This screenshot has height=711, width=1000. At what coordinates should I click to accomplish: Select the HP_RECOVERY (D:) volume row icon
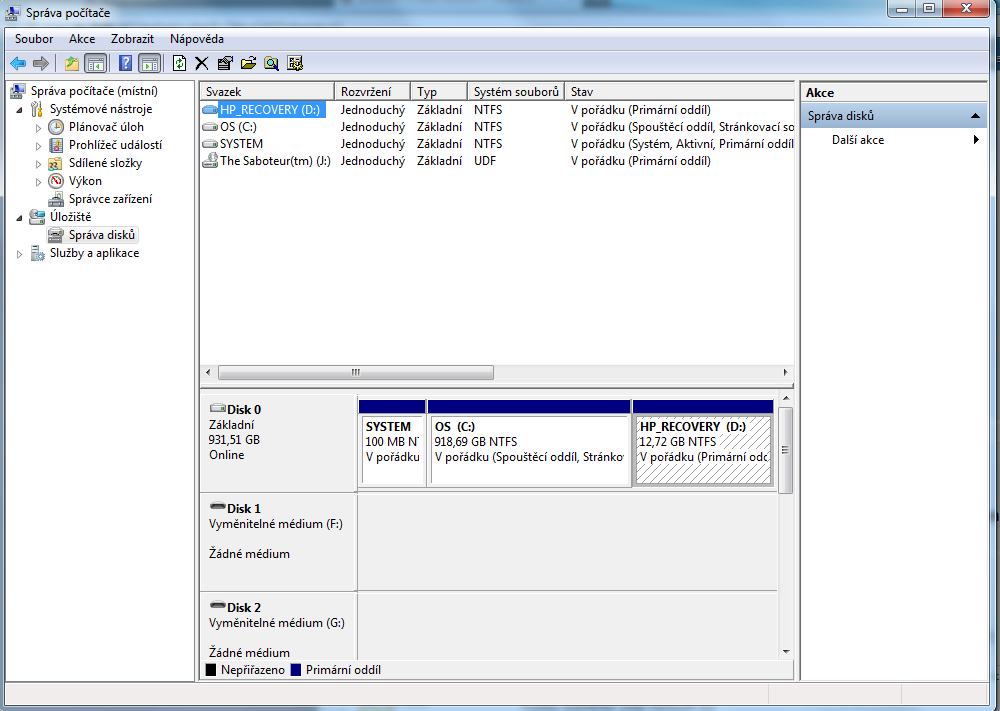click(x=210, y=110)
